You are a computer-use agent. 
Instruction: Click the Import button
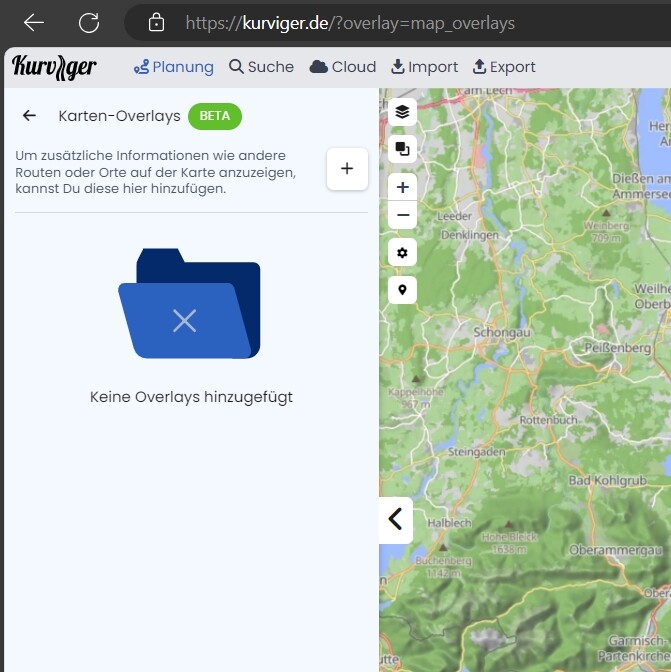[424, 67]
